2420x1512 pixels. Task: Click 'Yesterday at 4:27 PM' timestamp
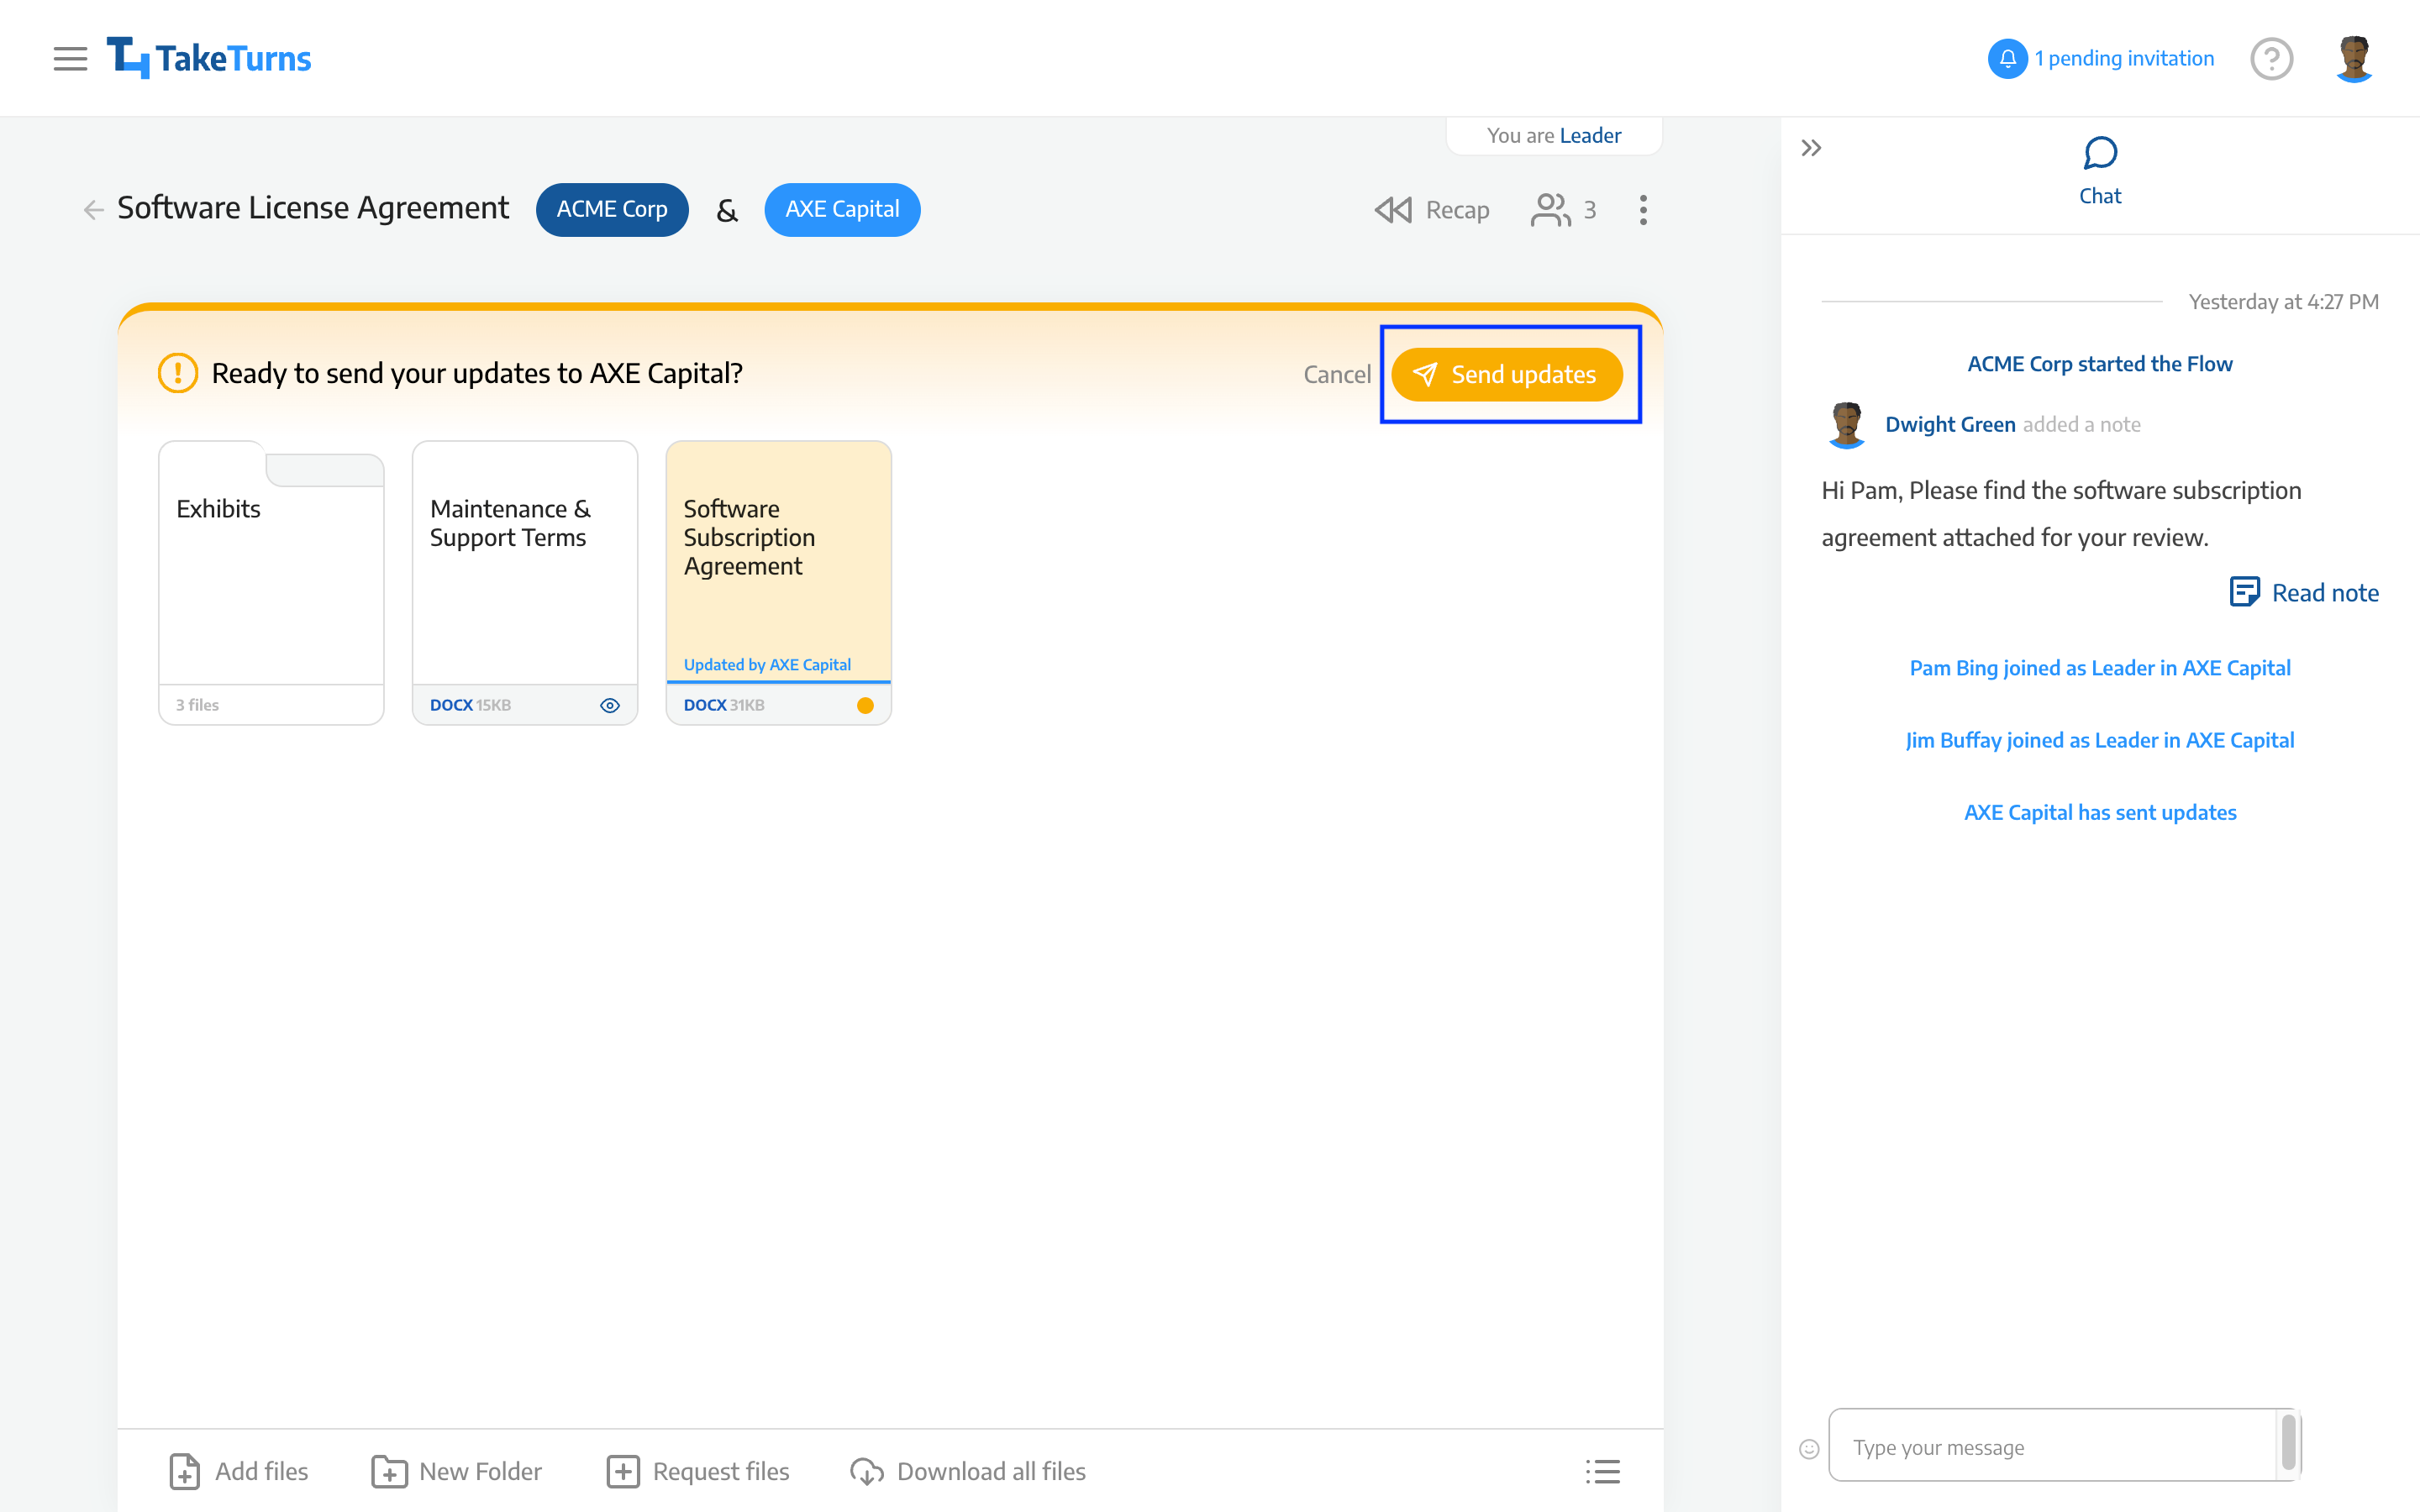[x=2284, y=301]
